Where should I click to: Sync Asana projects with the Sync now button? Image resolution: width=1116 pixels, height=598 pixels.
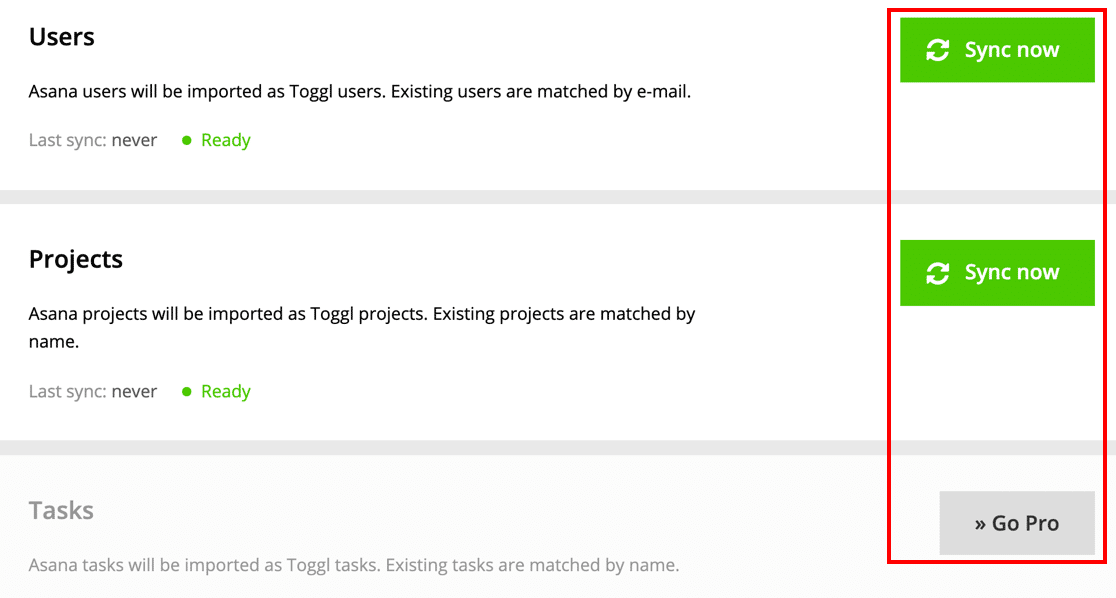pos(997,273)
